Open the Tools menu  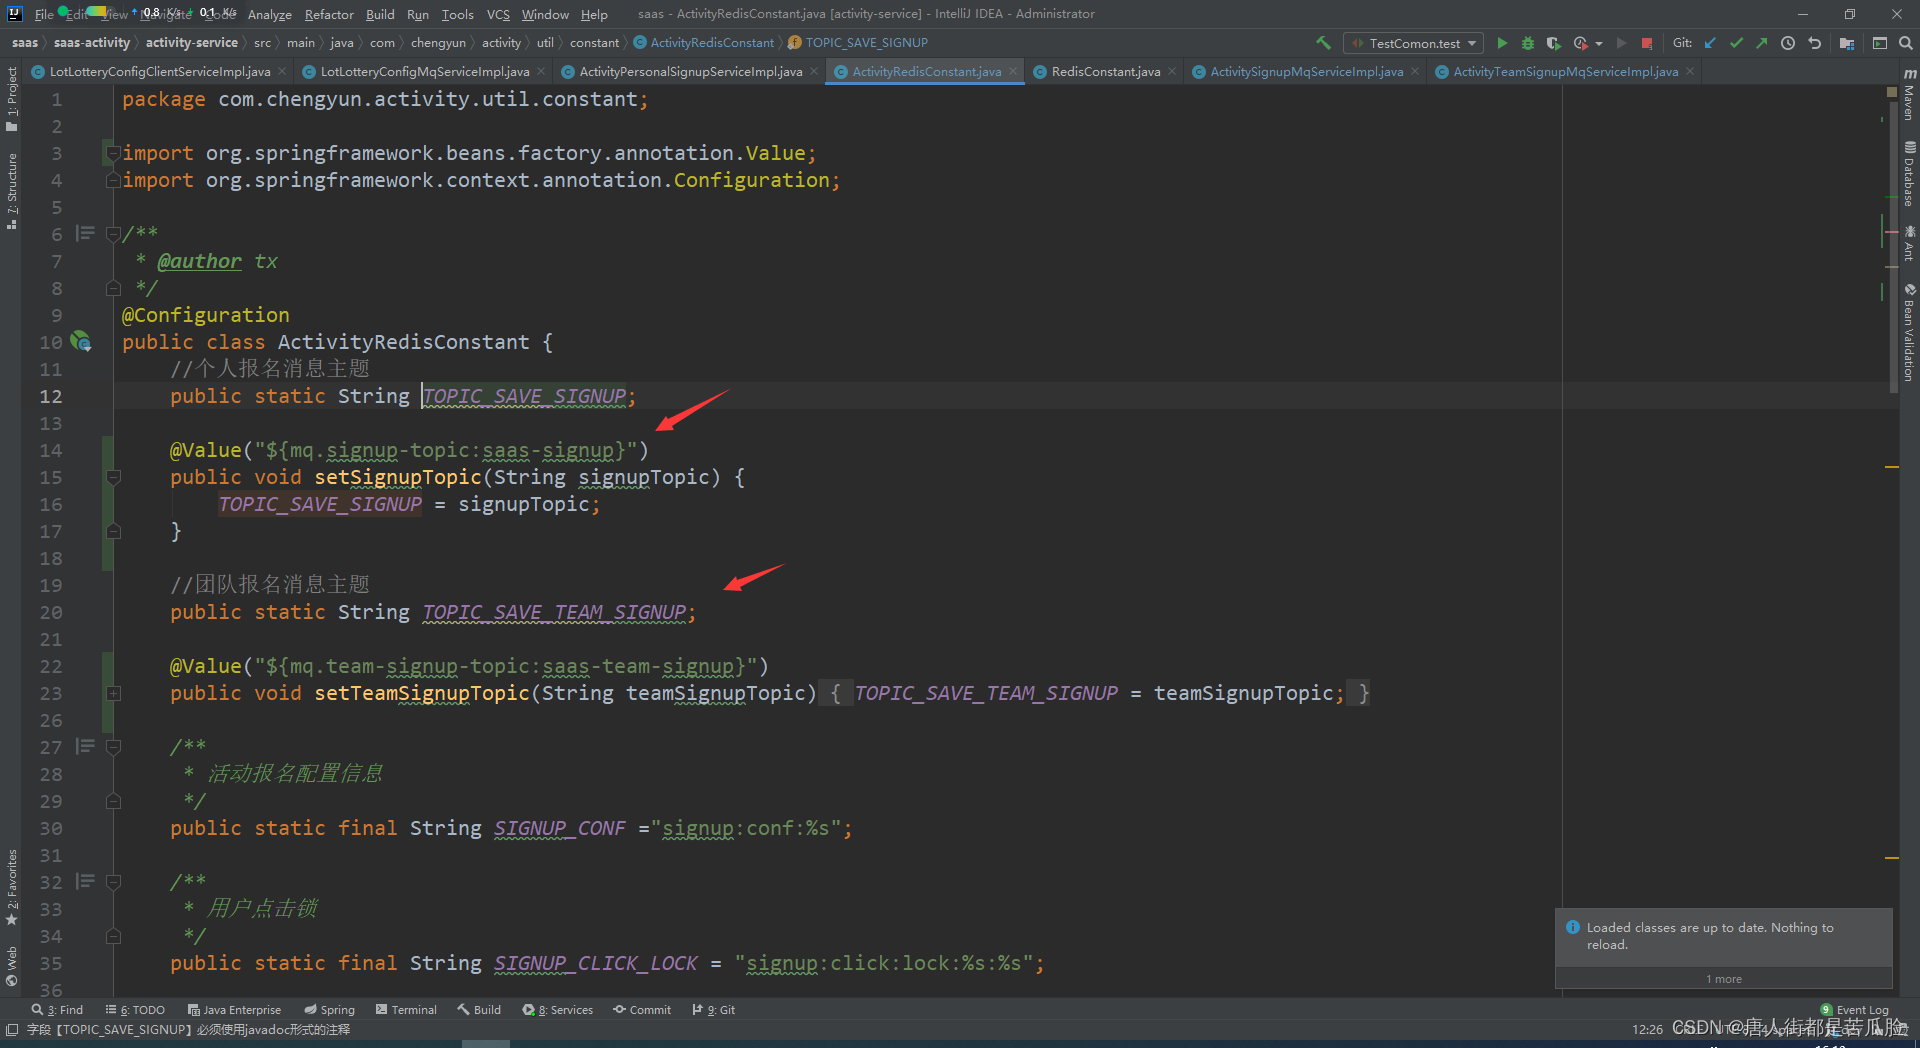point(457,14)
